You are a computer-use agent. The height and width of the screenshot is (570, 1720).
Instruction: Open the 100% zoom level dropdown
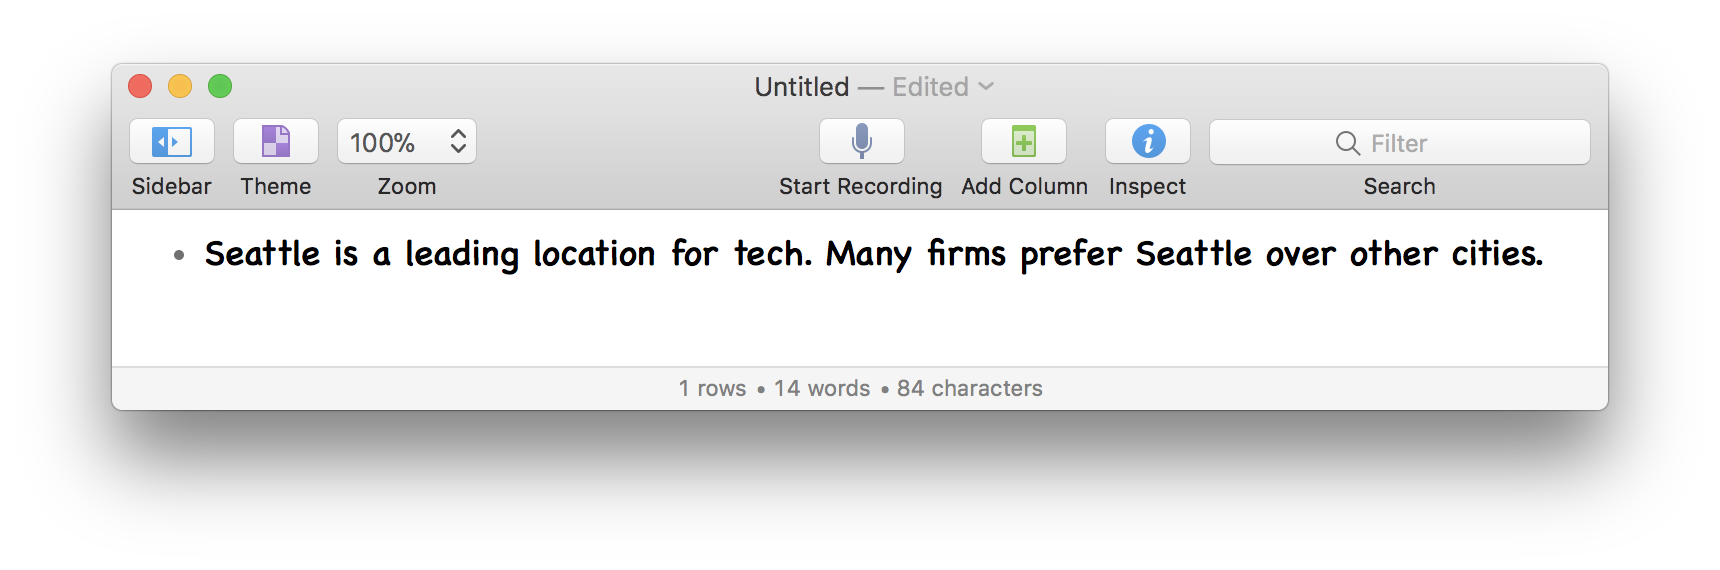[x=384, y=142]
